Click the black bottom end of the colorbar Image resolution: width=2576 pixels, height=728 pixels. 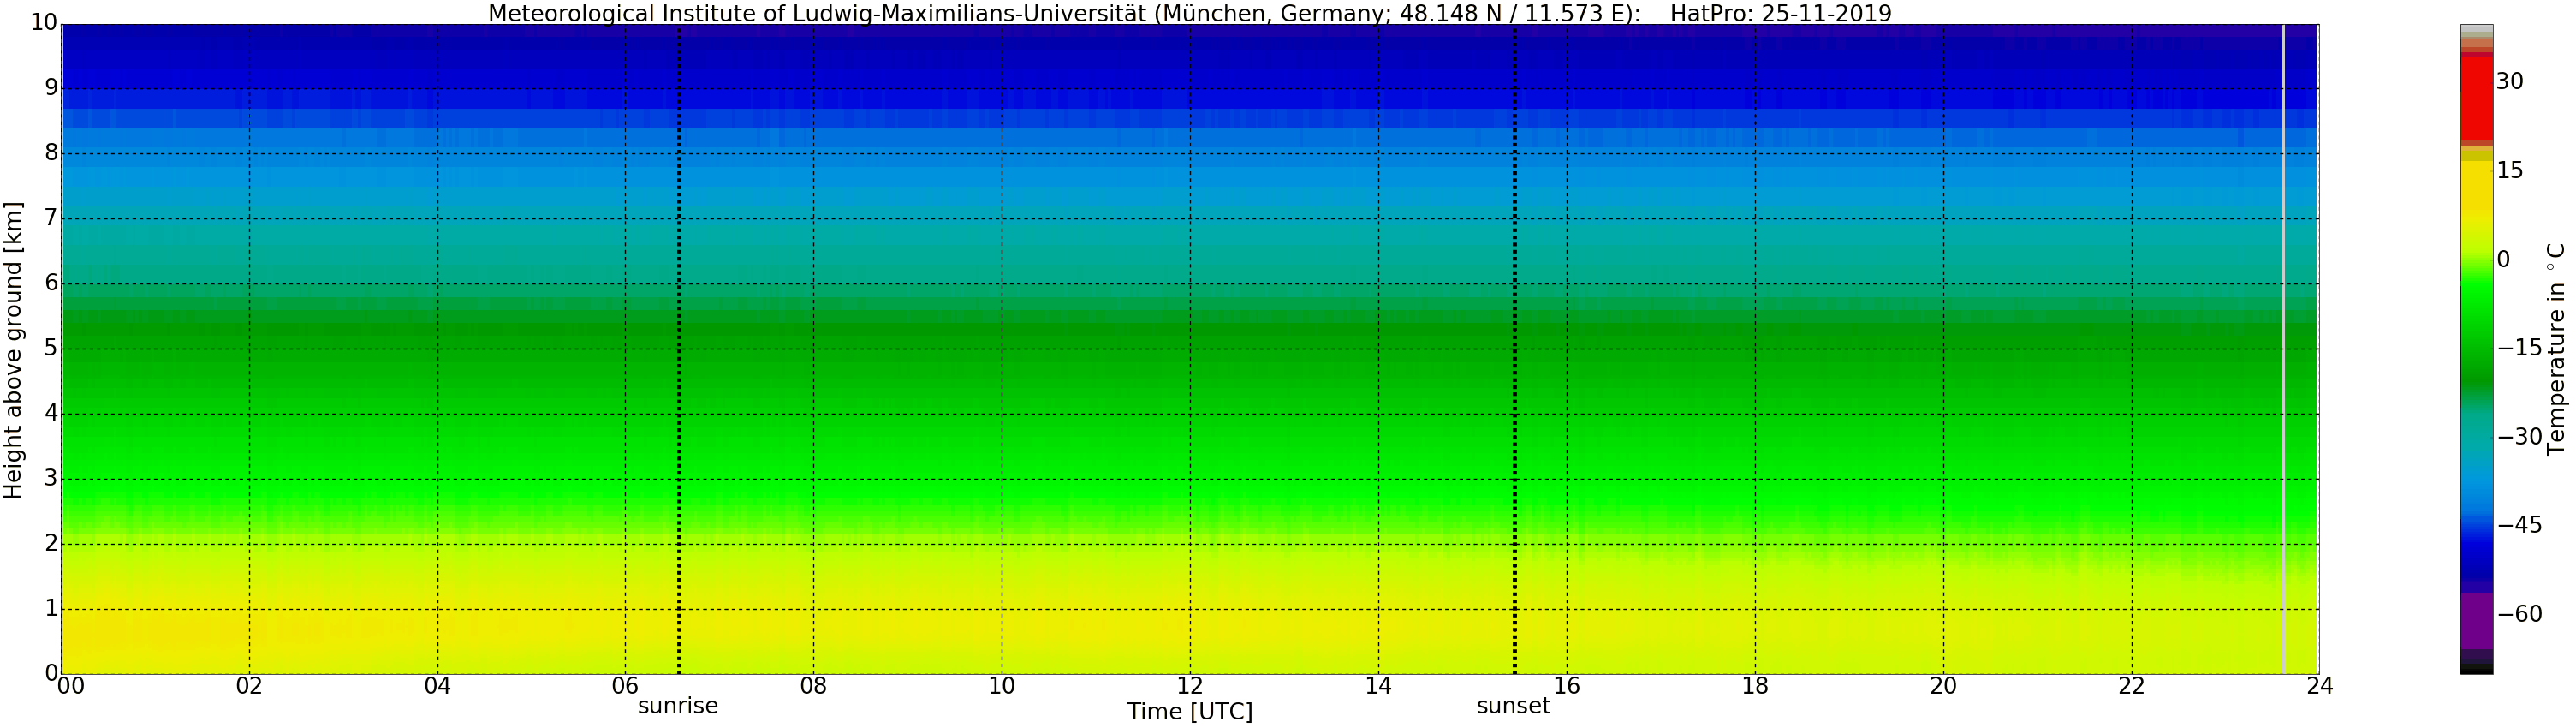pos(2476,670)
